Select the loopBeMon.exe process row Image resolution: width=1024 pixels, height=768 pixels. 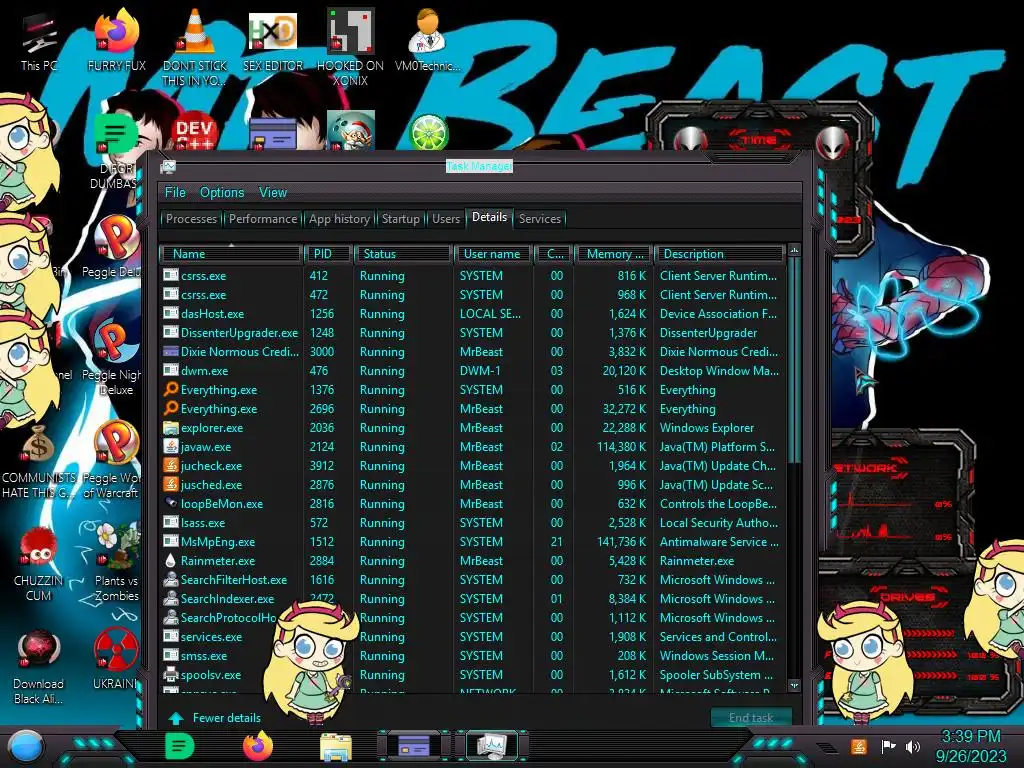click(473, 504)
